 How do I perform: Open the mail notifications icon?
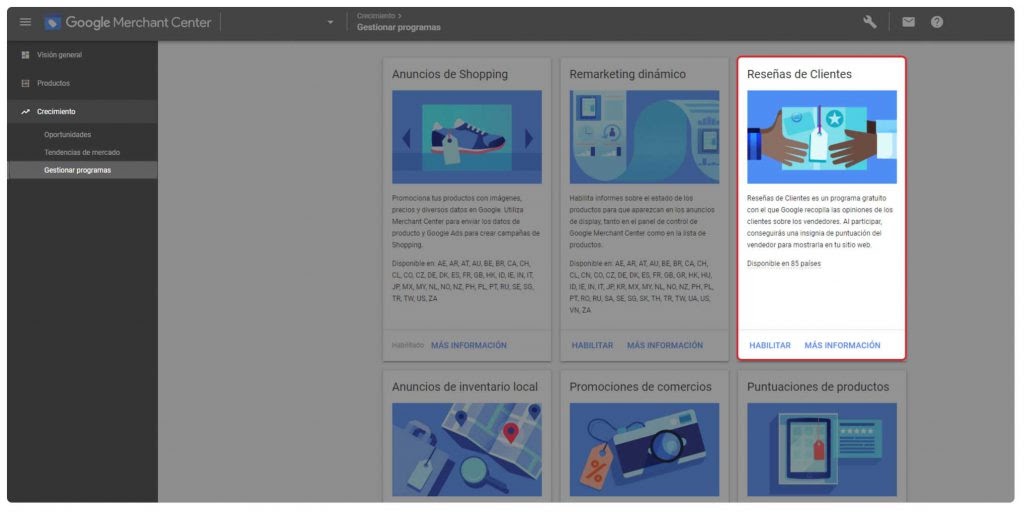(x=908, y=22)
